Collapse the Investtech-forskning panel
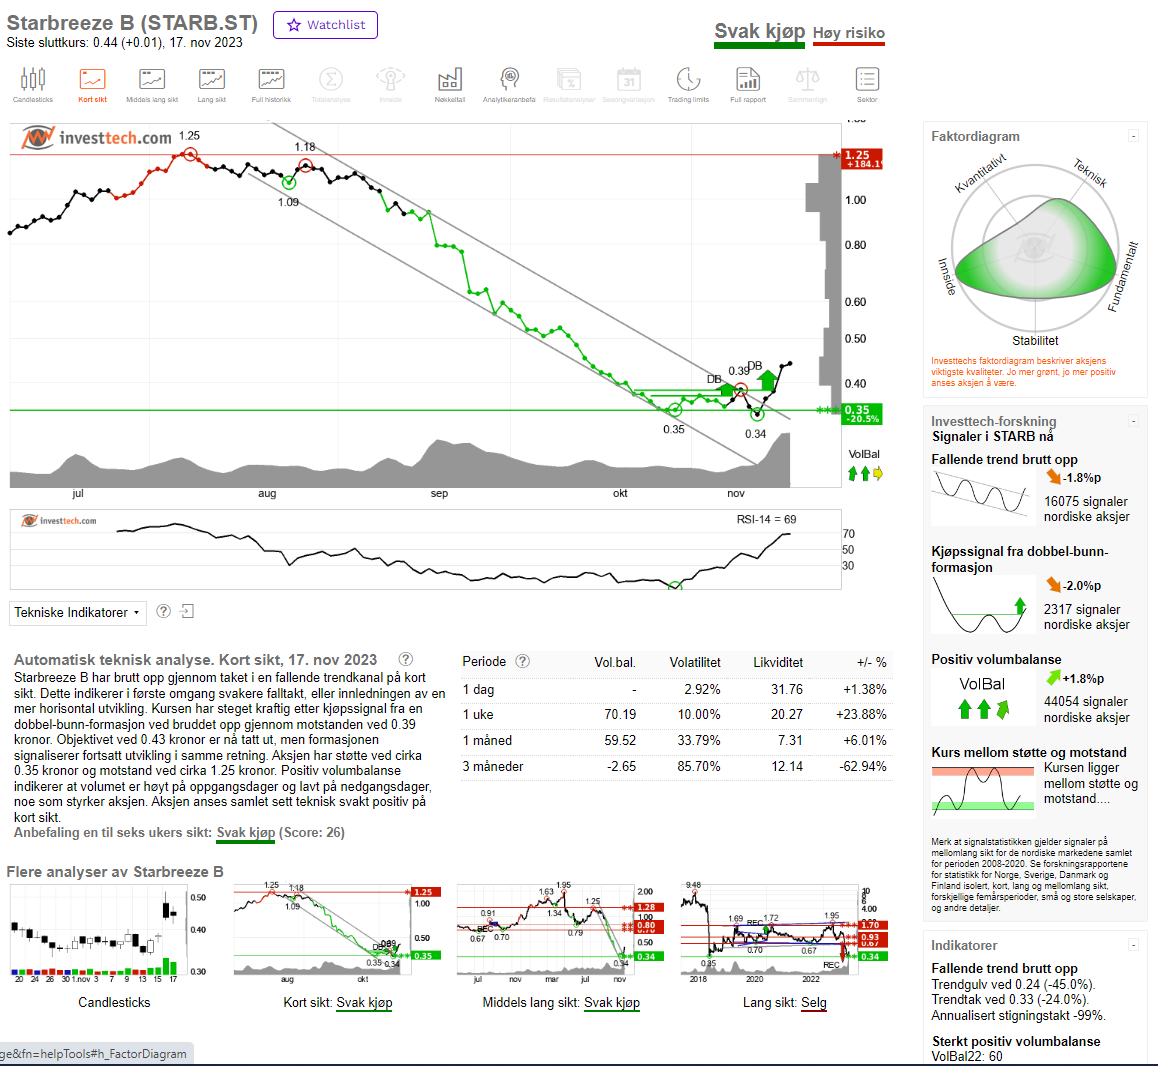The width and height of the screenshot is (1158, 1066). [x=1133, y=421]
